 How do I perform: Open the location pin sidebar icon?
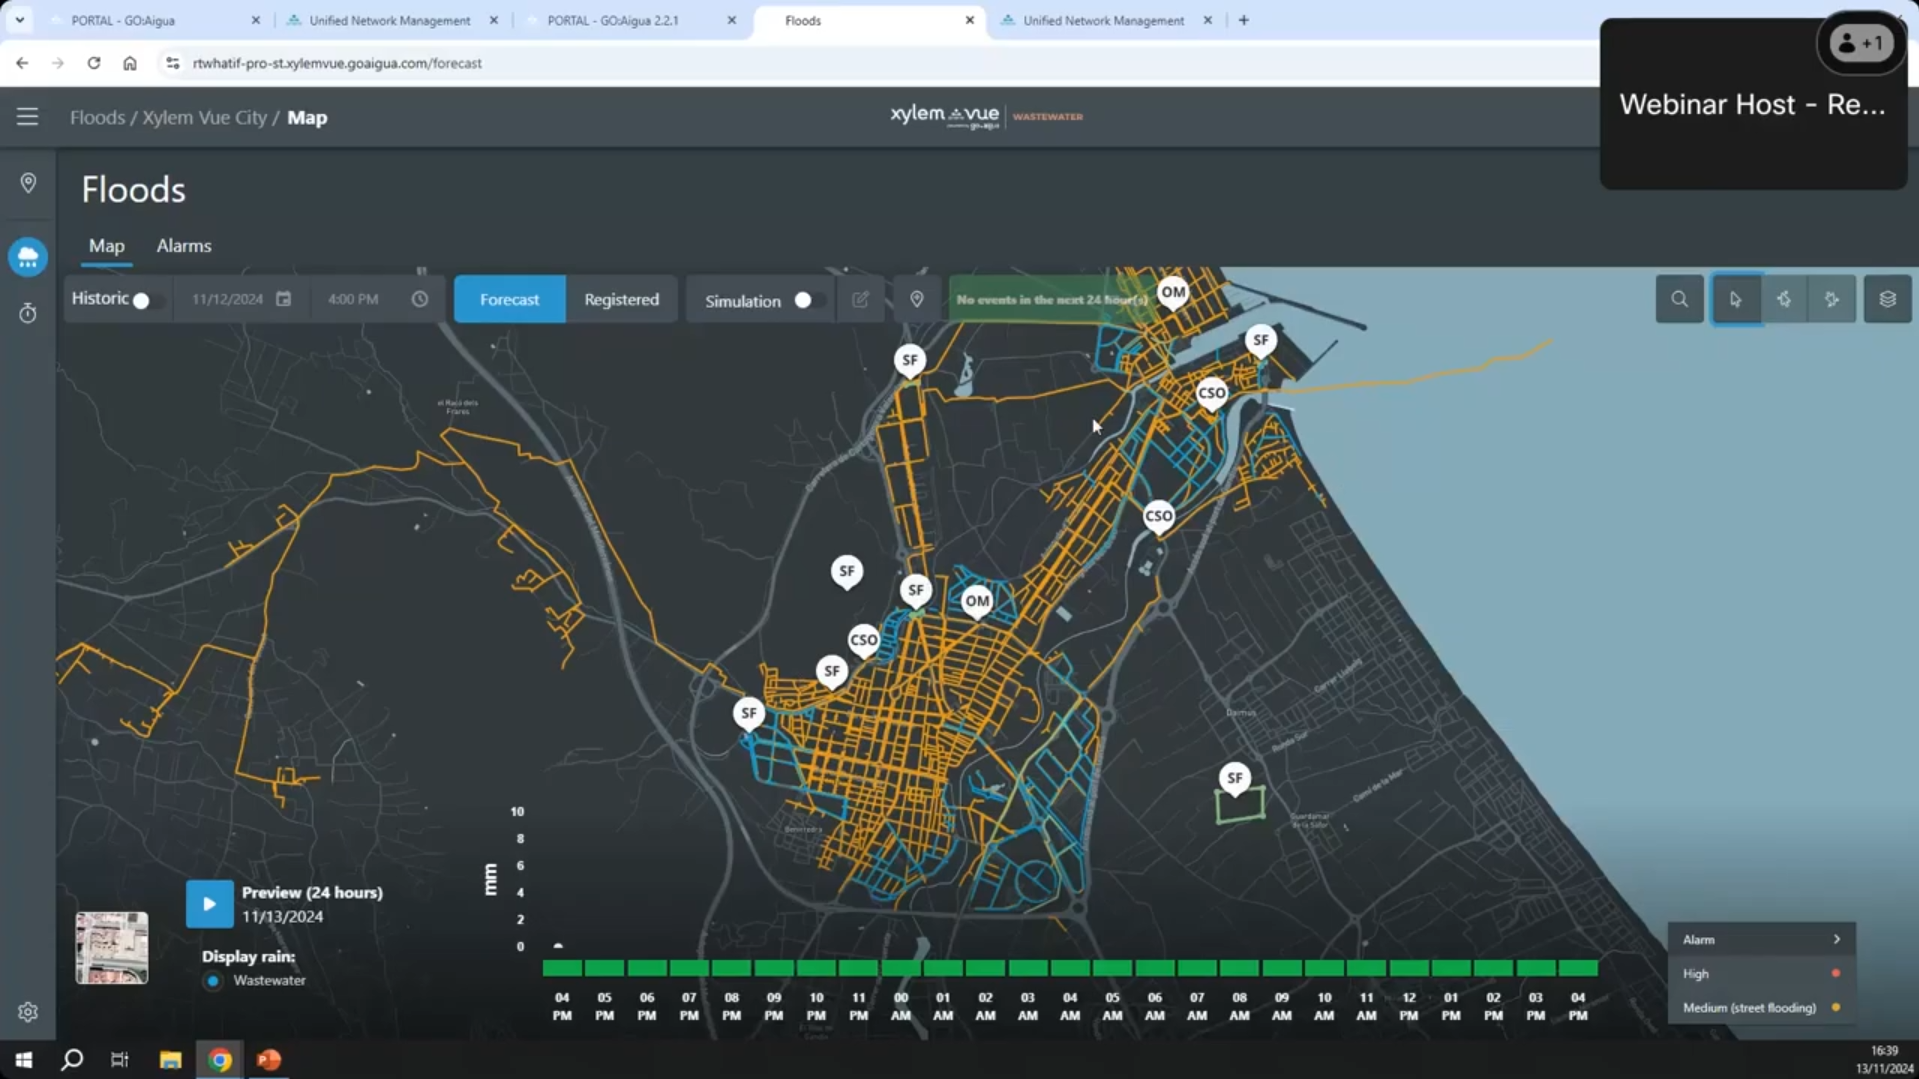pos(28,183)
